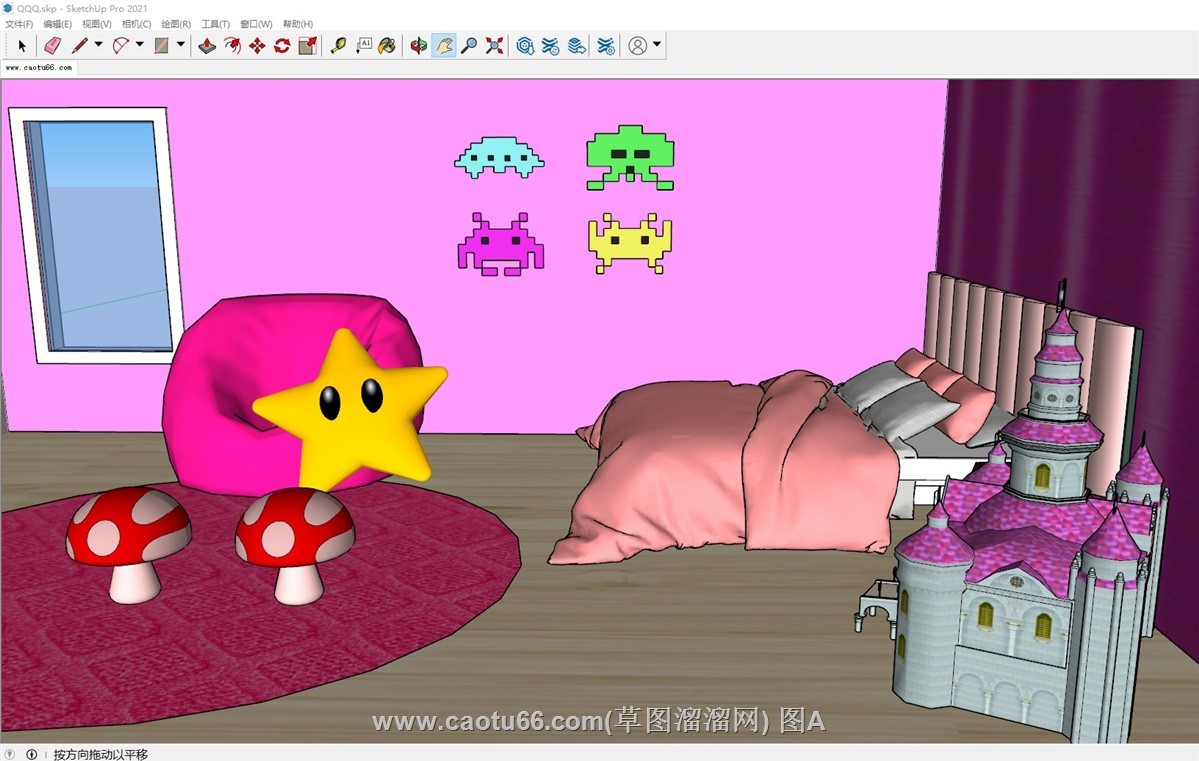Screen dimensions: 1199x761
Task: Click the user account icon
Action: tap(637, 46)
